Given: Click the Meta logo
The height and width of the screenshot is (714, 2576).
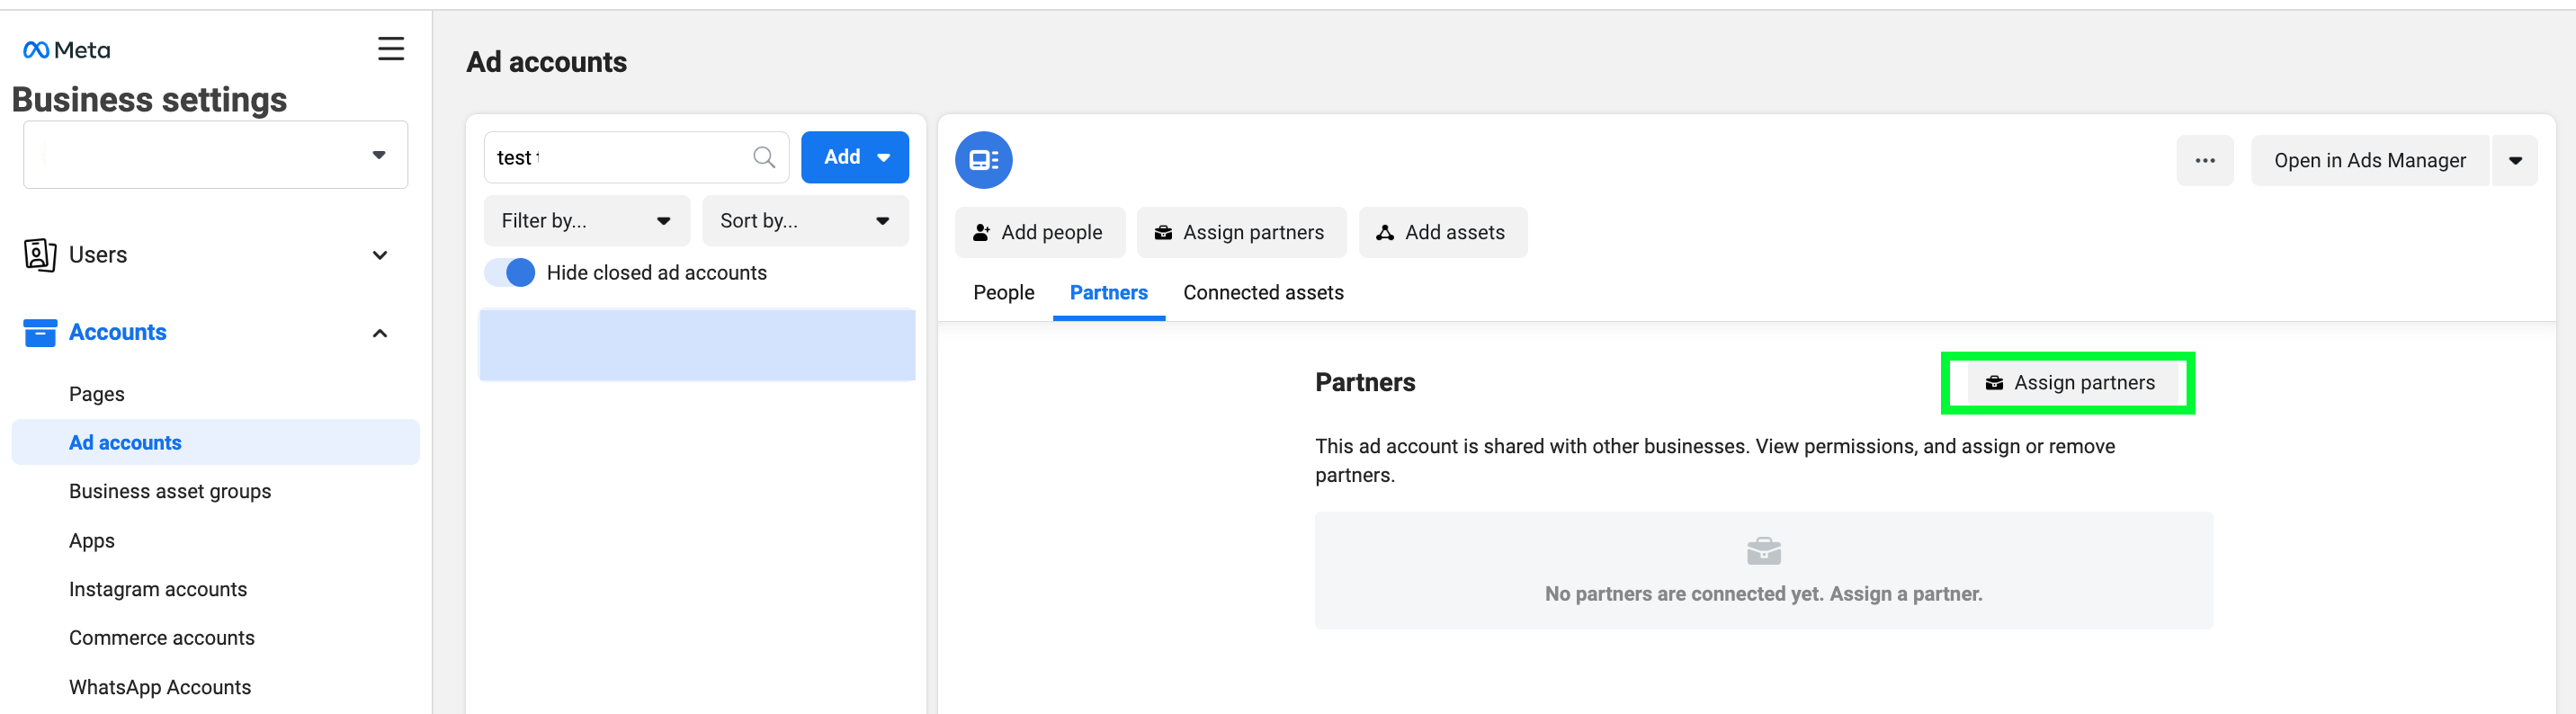Looking at the screenshot, I should coord(66,50).
